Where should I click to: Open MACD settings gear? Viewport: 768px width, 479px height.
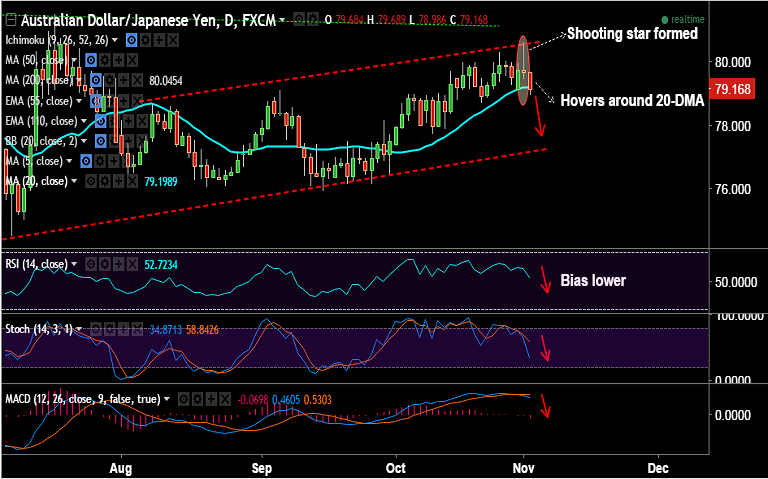[x=197, y=399]
